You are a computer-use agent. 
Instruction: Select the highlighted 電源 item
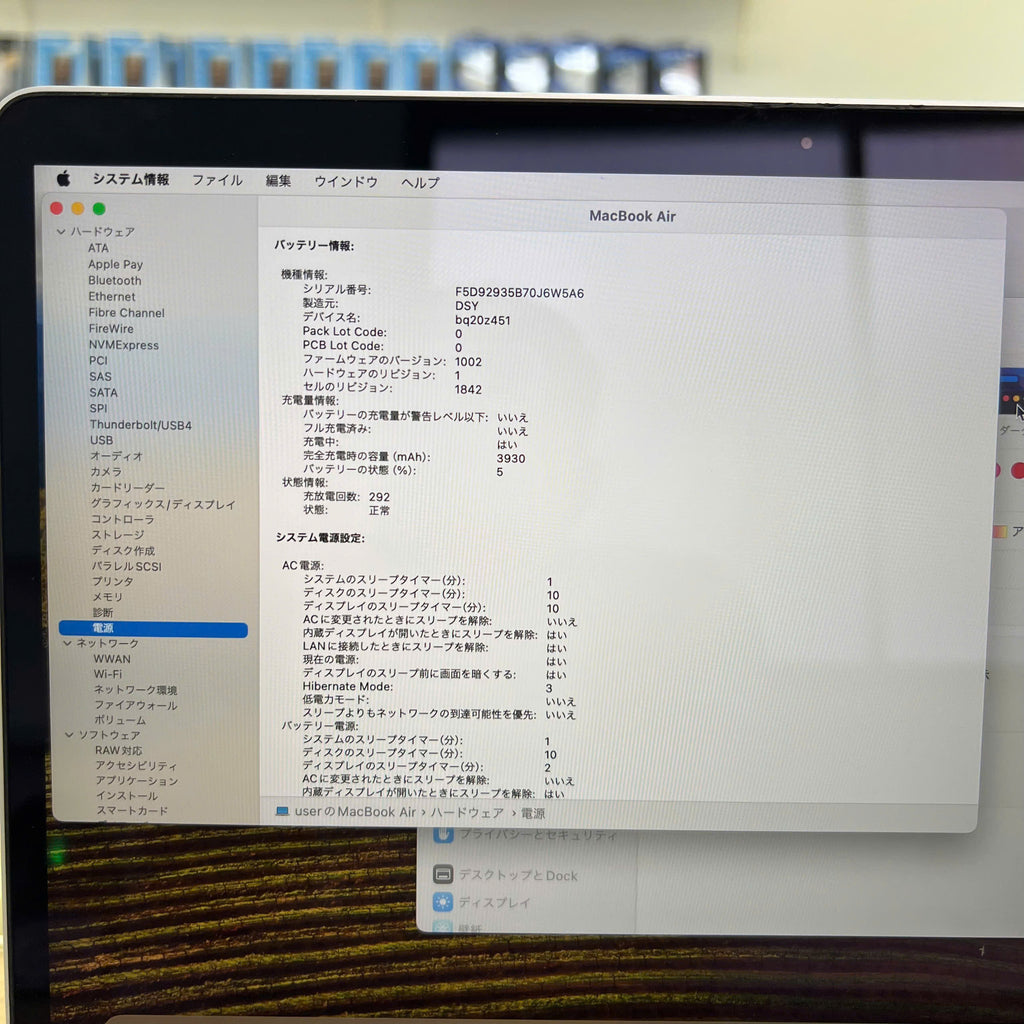(153, 628)
